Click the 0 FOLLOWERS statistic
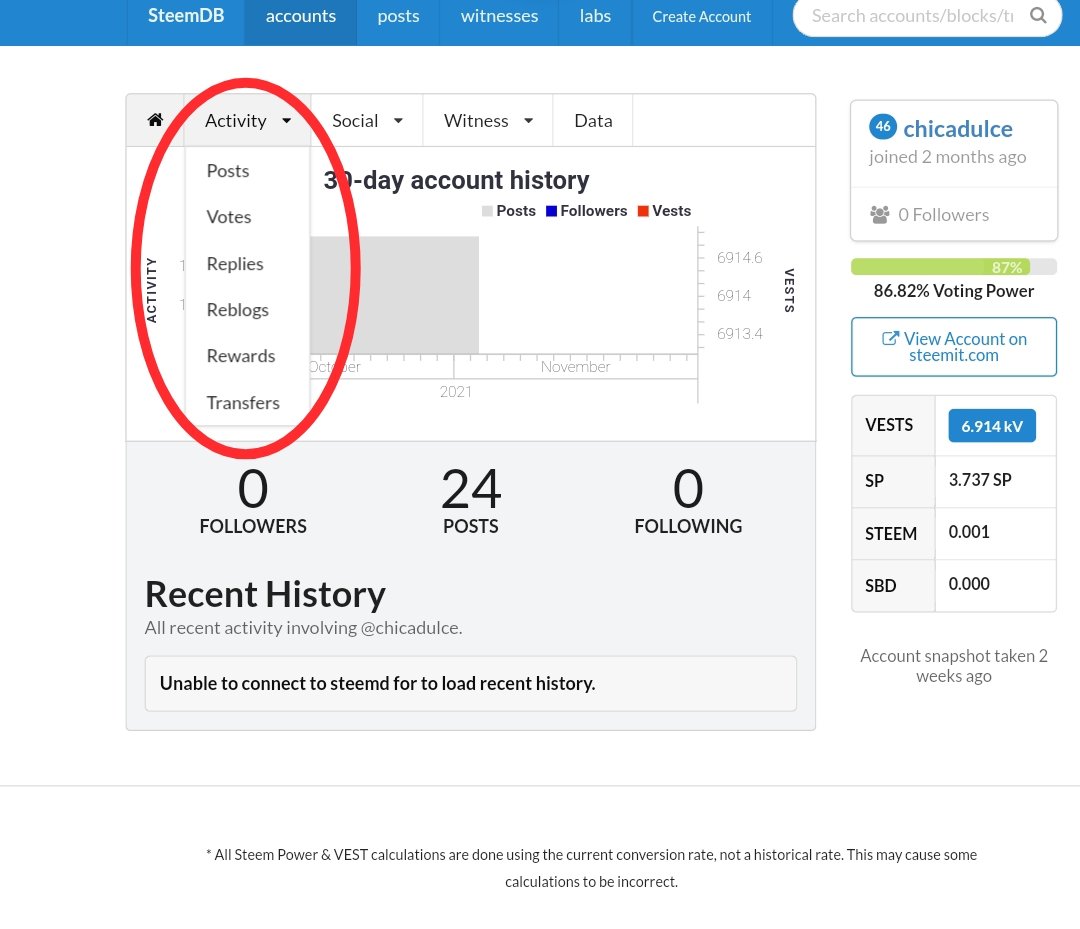The width and height of the screenshot is (1080, 929). [x=253, y=501]
